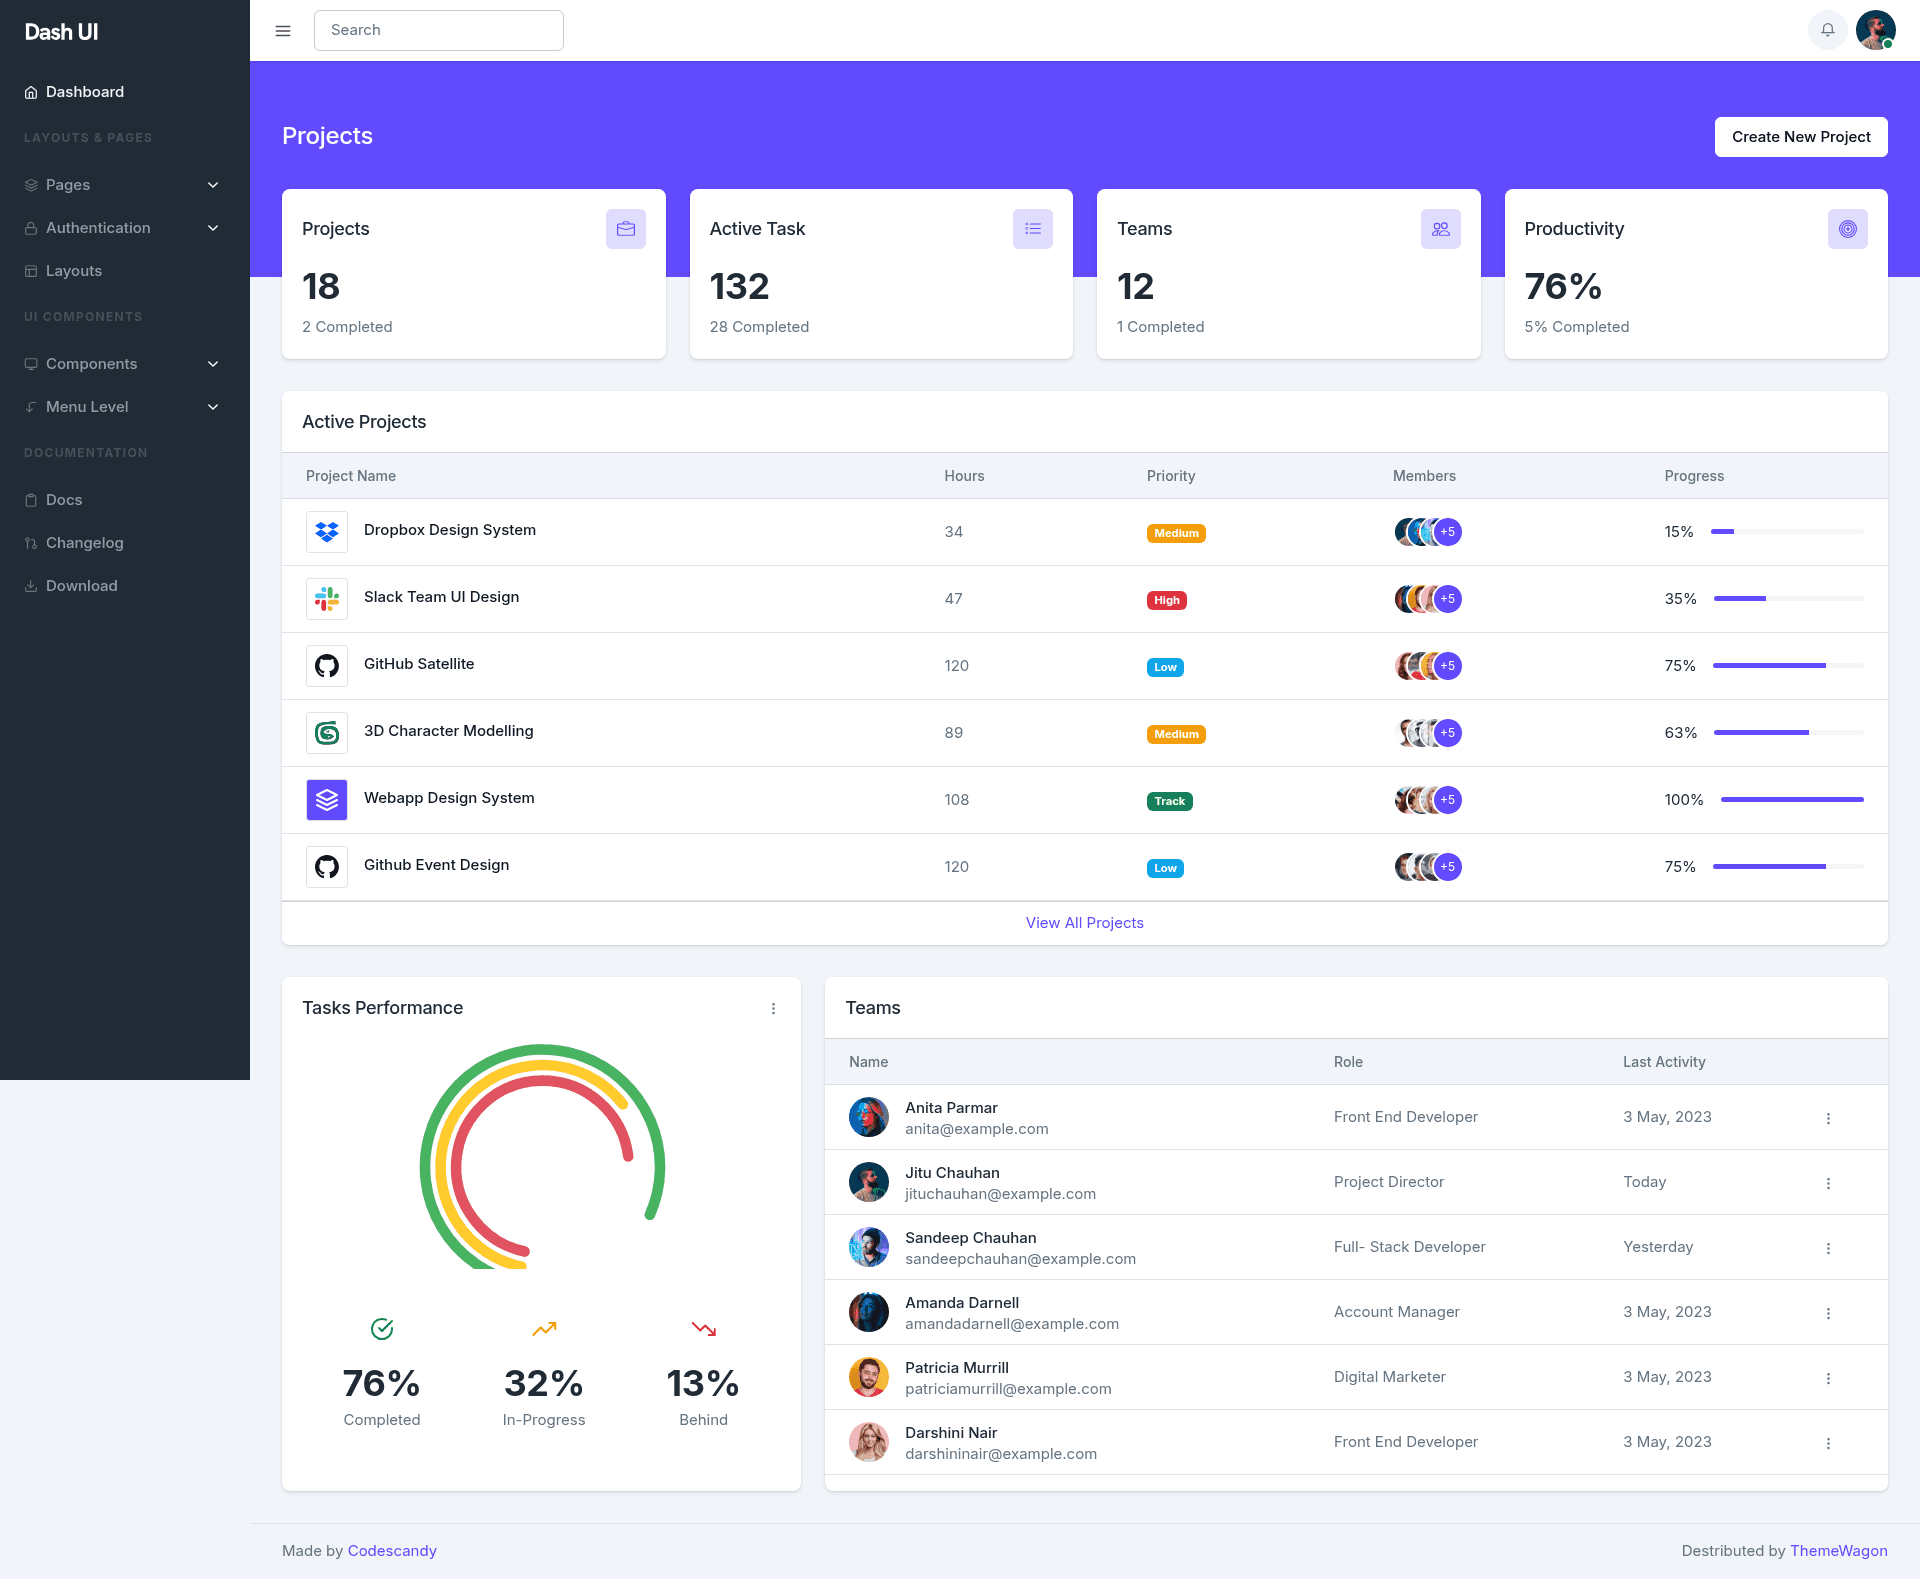The image size is (1920, 1579).
Task: Click View All Projects link
Action: pos(1085,923)
